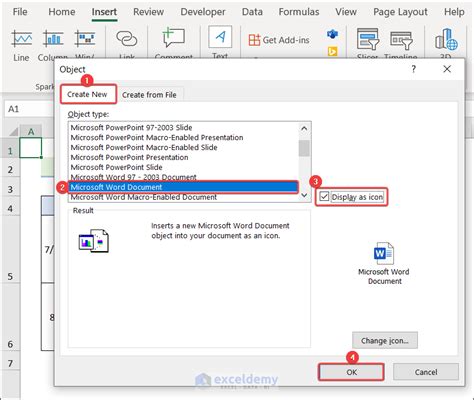The height and width of the screenshot is (400, 474).
Task: Switch to Create from File tab
Action: pyautogui.click(x=149, y=95)
